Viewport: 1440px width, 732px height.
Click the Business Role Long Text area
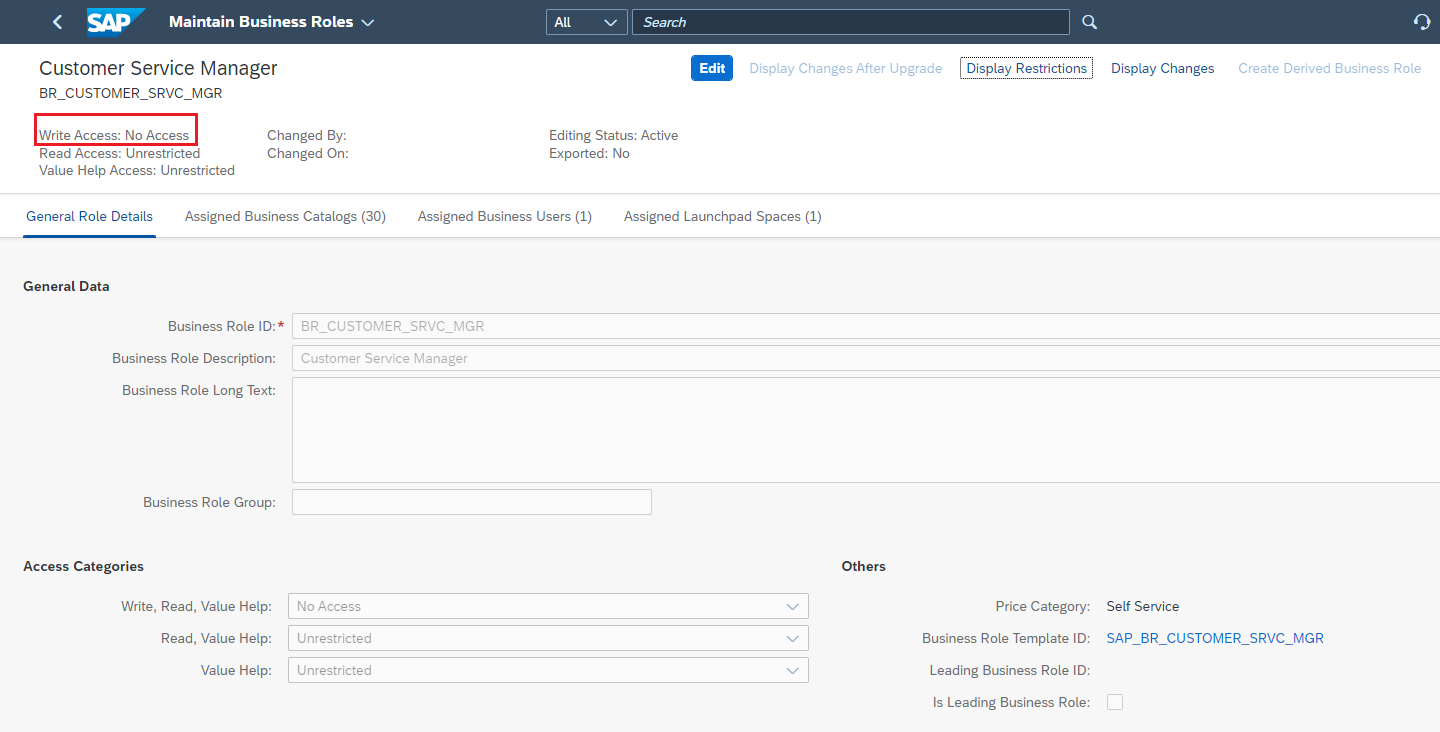[x=866, y=430]
